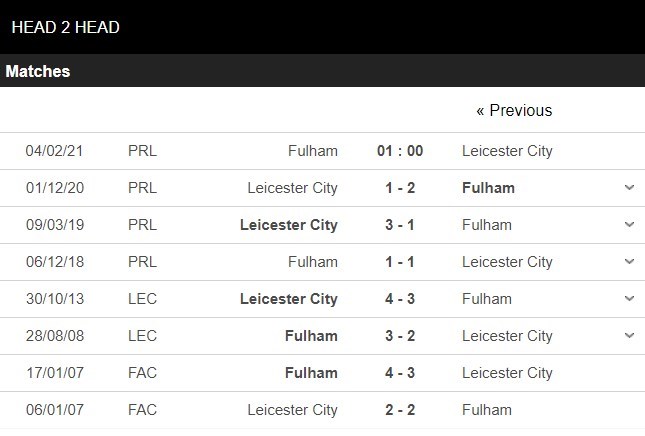Expand the 28/08/08 match details chevron
The image size is (645, 436).
(629, 336)
